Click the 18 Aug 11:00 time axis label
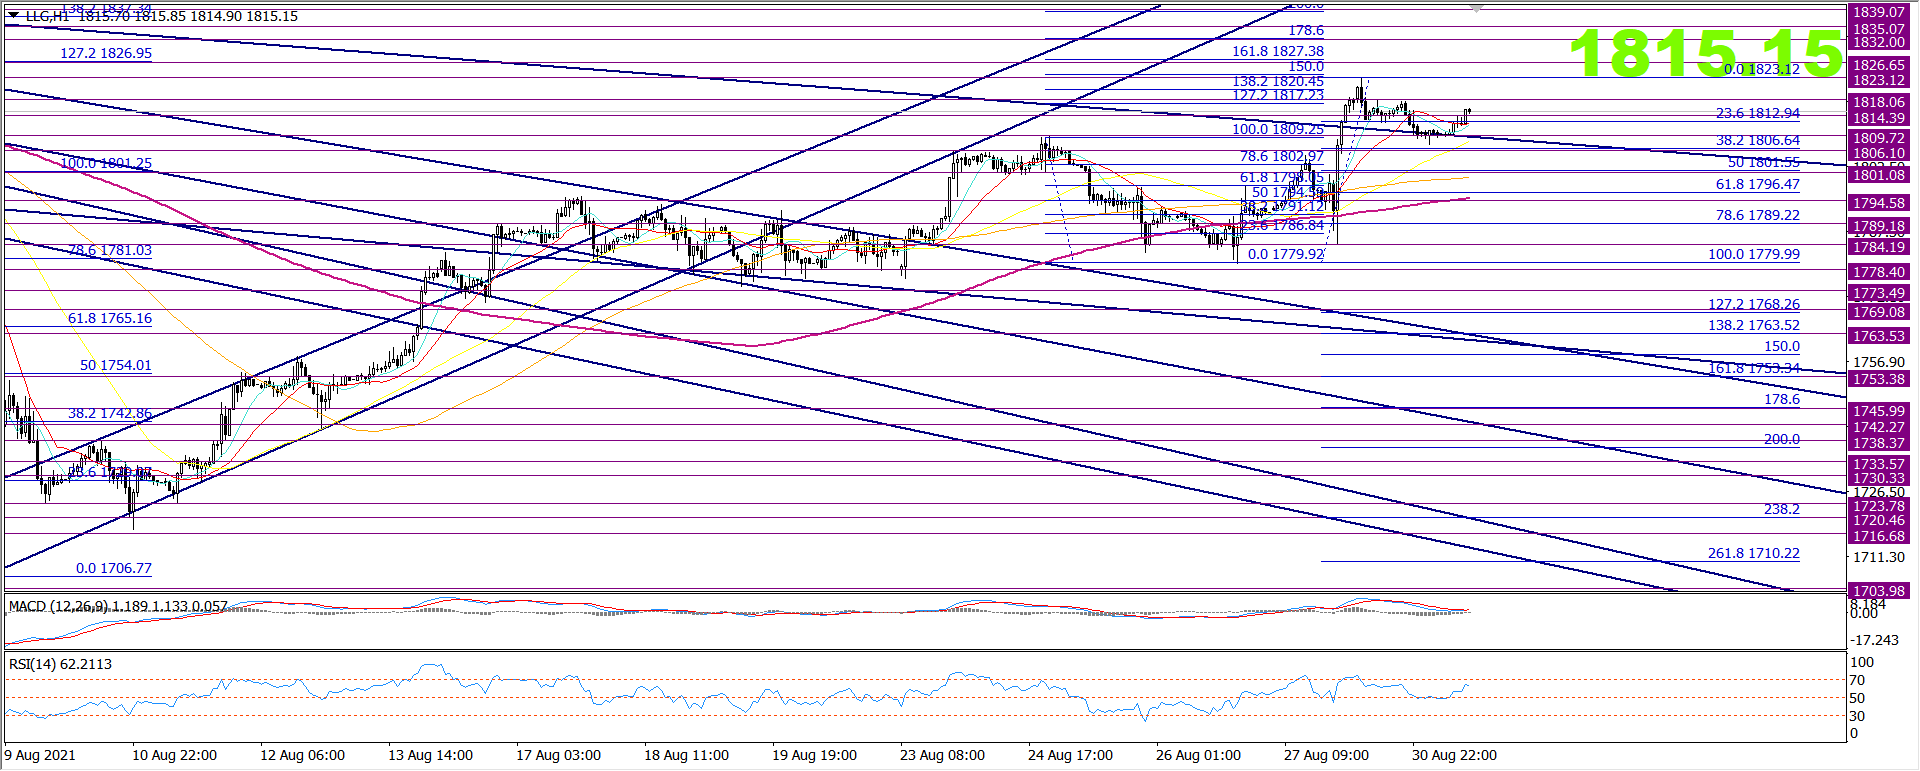Viewport: 1920px width, 771px height. [686, 755]
